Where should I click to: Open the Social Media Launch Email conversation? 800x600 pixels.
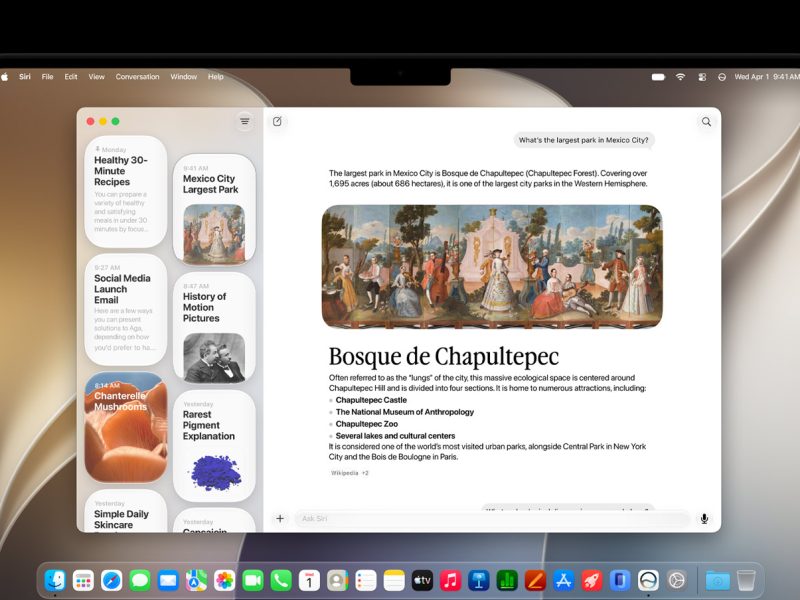(x=126, y=309)
